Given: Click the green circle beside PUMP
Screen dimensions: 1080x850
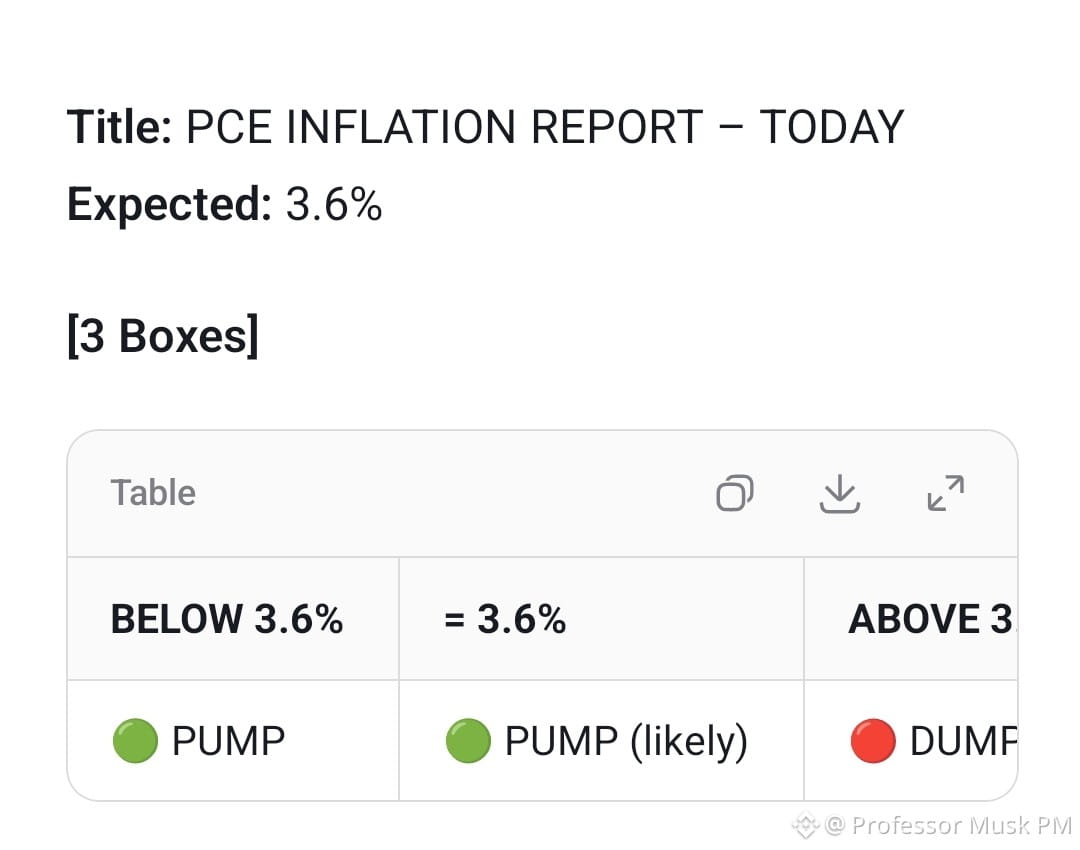Looking at the screenshot, I should point(135,741).
